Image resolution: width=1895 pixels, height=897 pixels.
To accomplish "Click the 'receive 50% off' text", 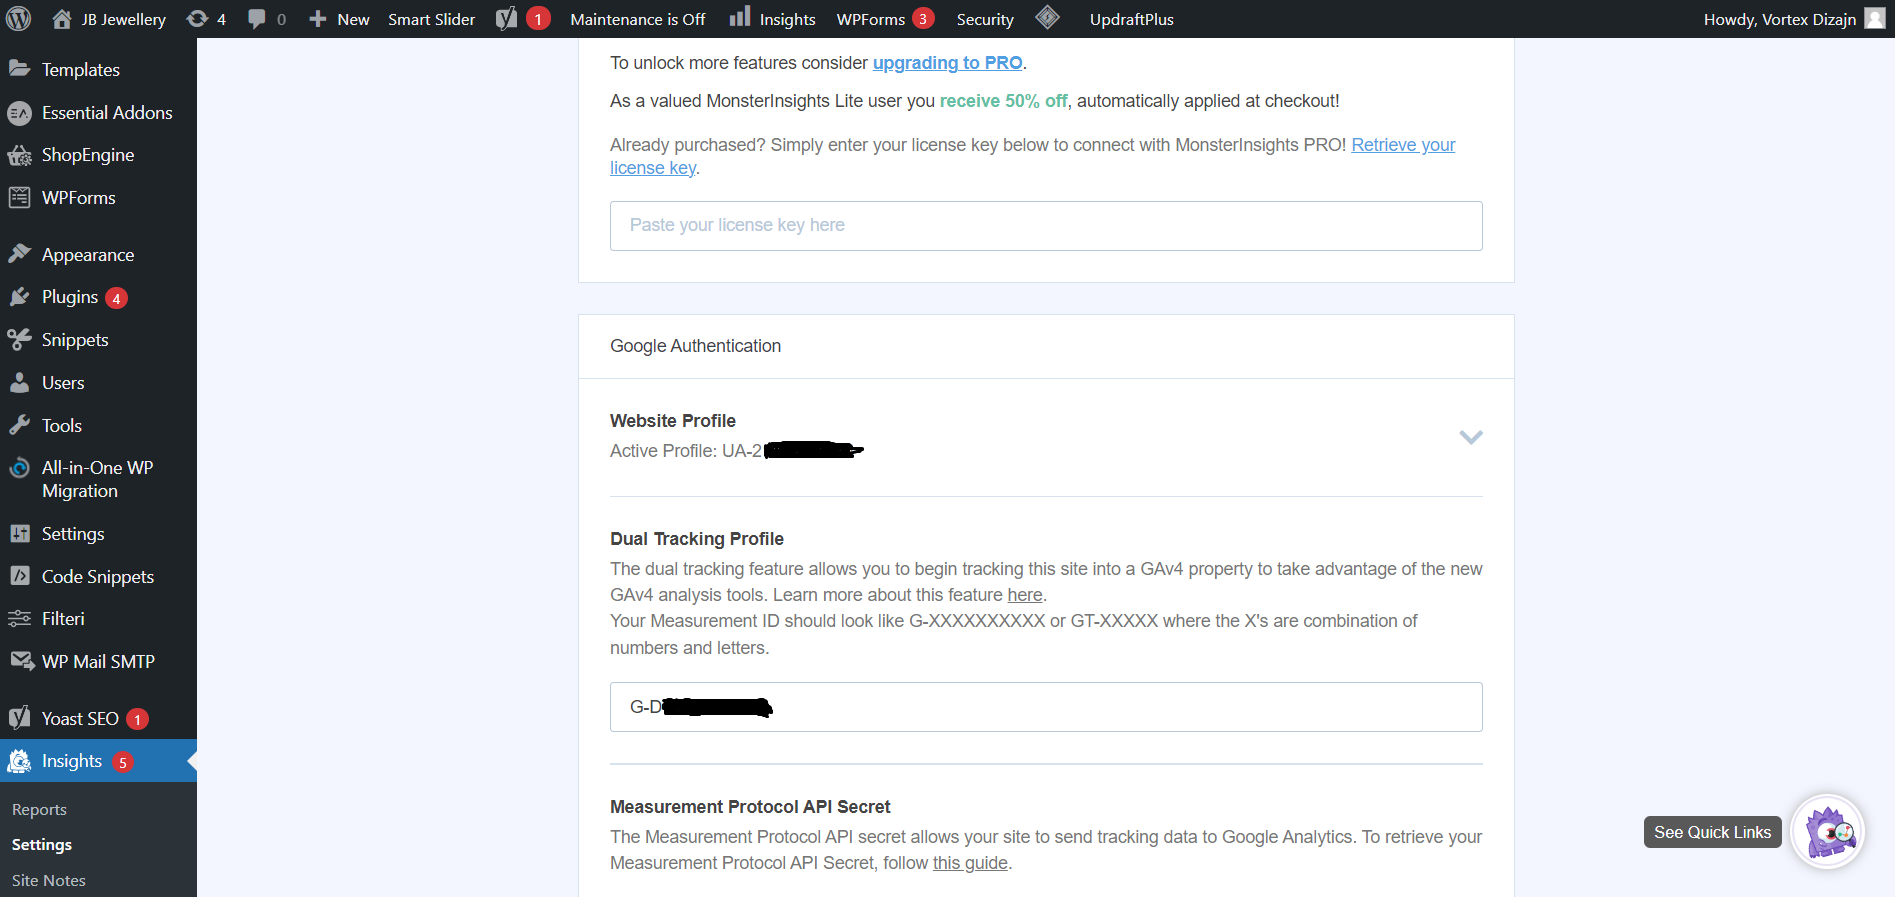I will [x=1003, y=101].
